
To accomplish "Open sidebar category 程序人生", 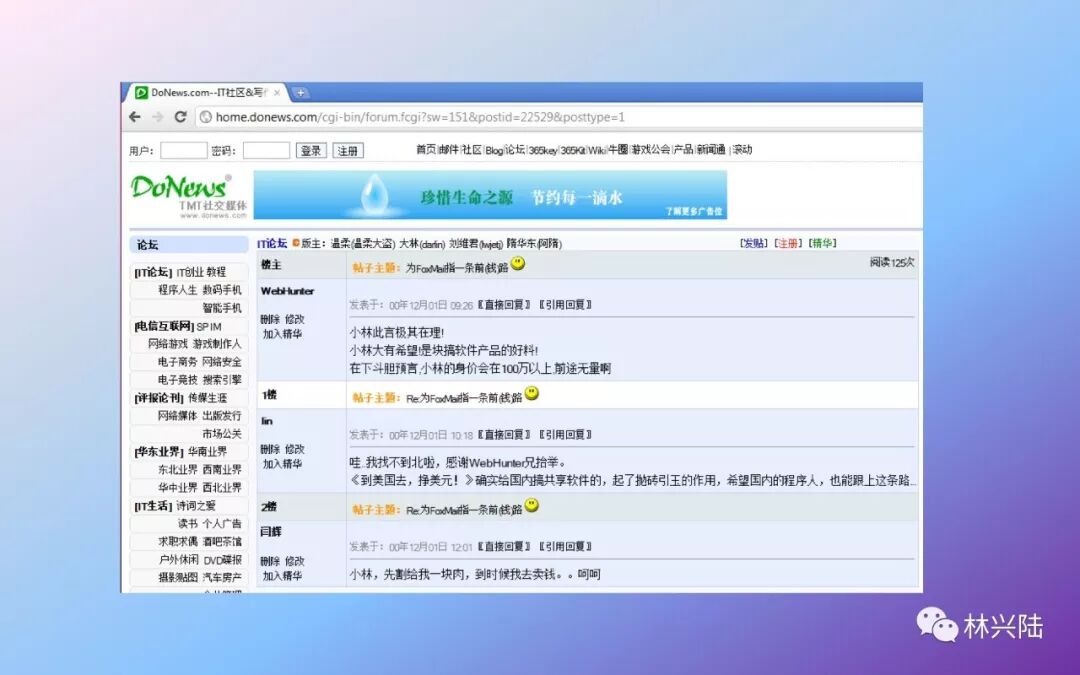I will [x=178, y=290].
